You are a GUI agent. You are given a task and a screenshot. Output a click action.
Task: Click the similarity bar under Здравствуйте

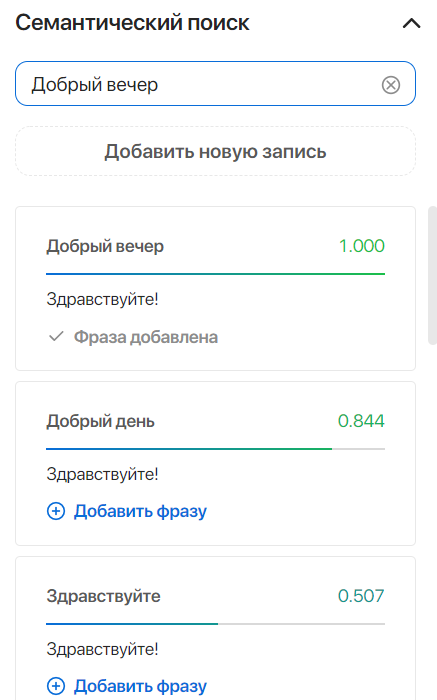[x=216, y=624]
